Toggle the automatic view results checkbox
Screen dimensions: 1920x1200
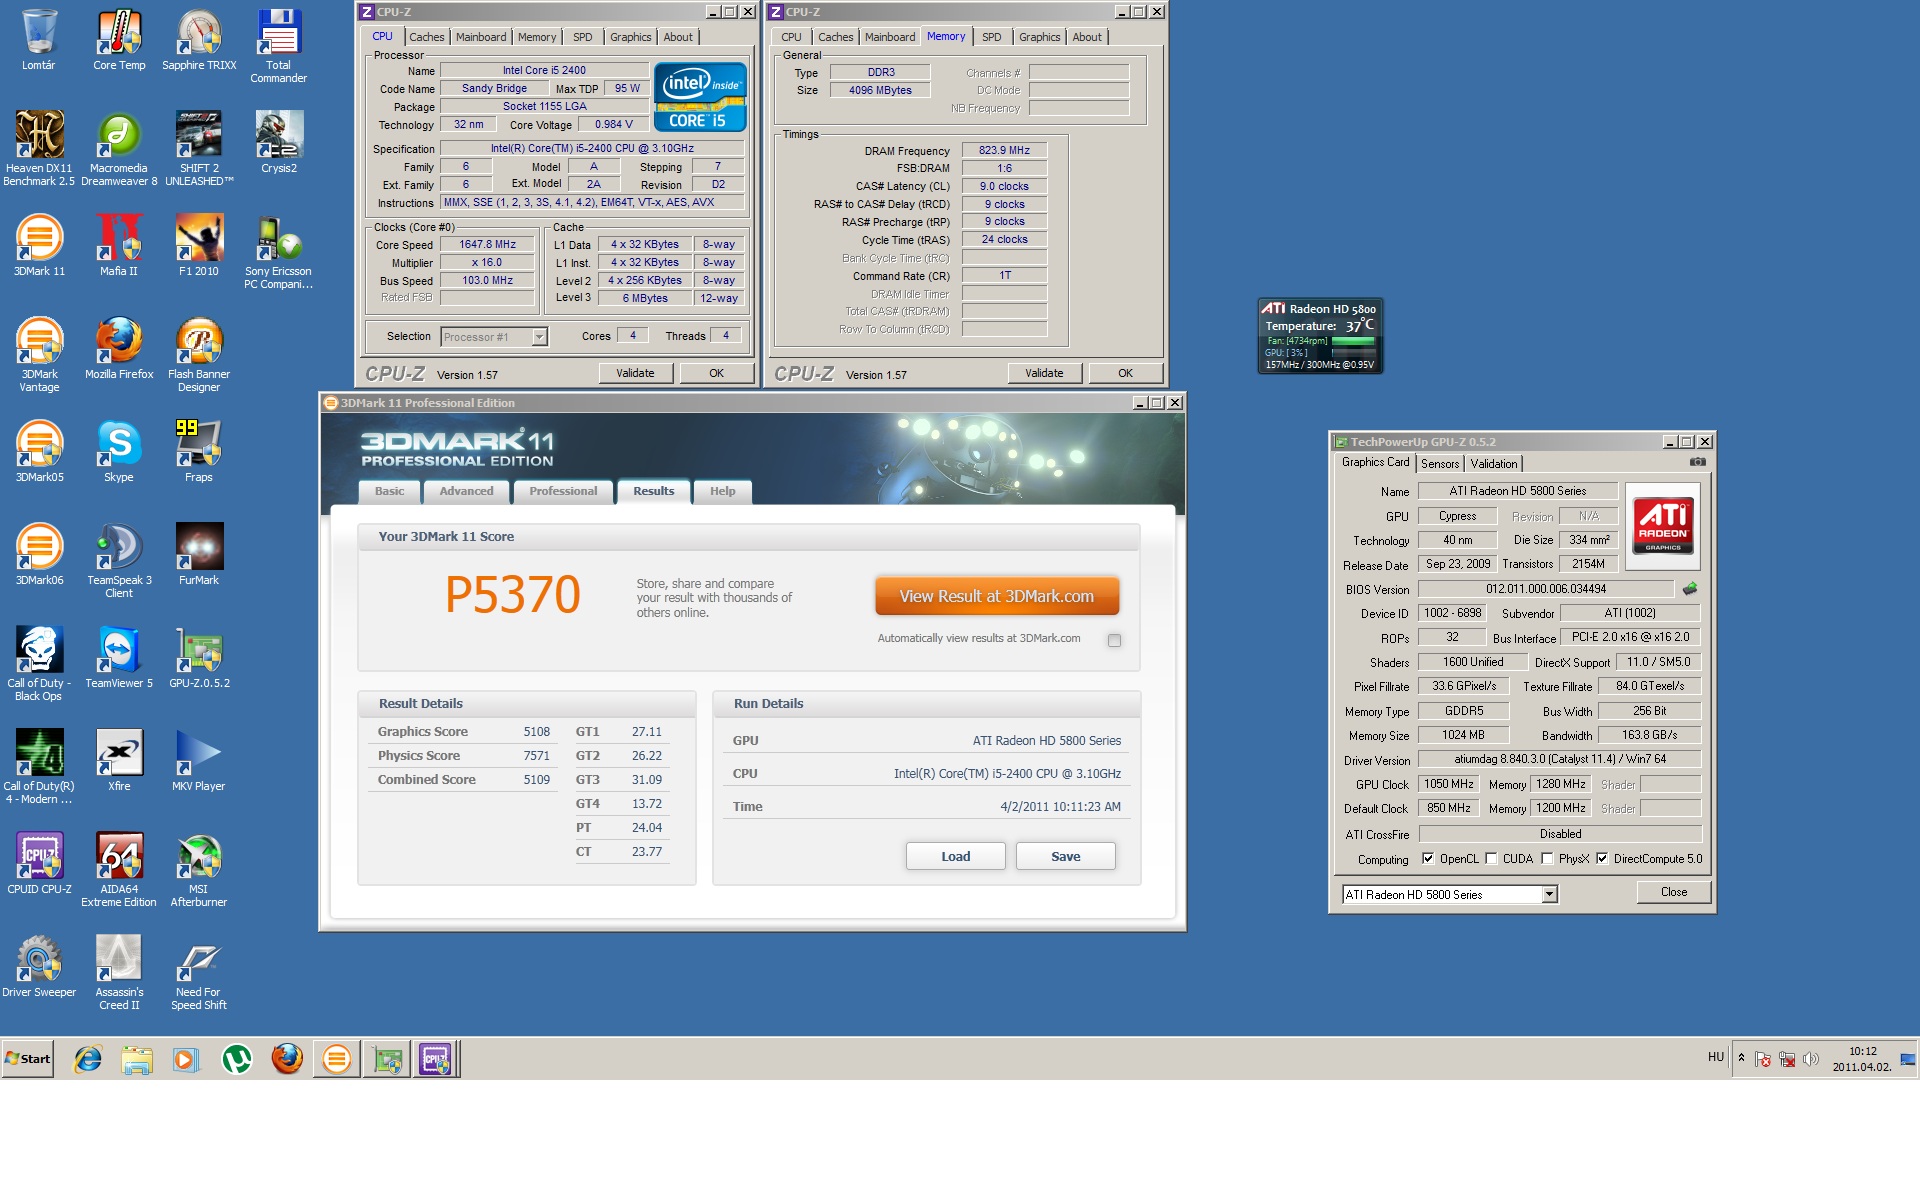click(x=1114, y=640)
